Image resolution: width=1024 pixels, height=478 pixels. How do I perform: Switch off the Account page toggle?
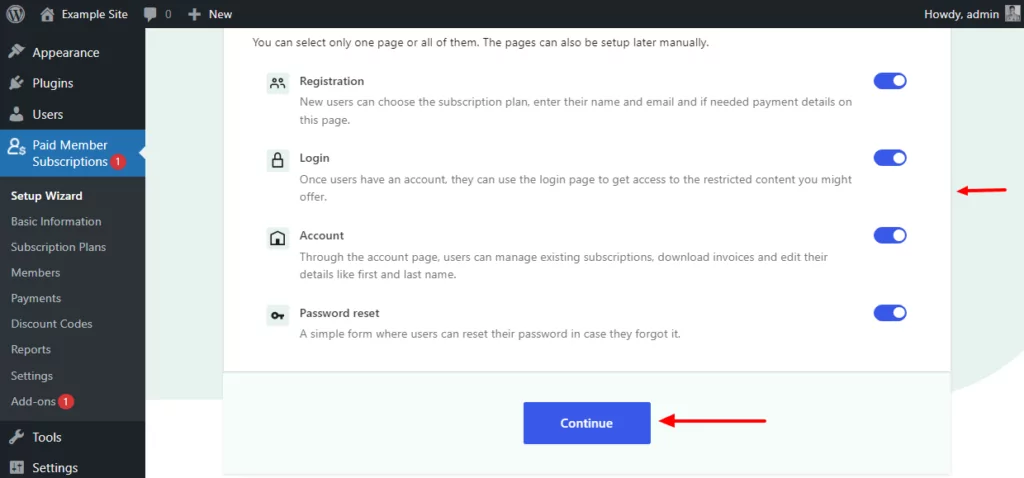pyautogui.click(x=890, y=235)
